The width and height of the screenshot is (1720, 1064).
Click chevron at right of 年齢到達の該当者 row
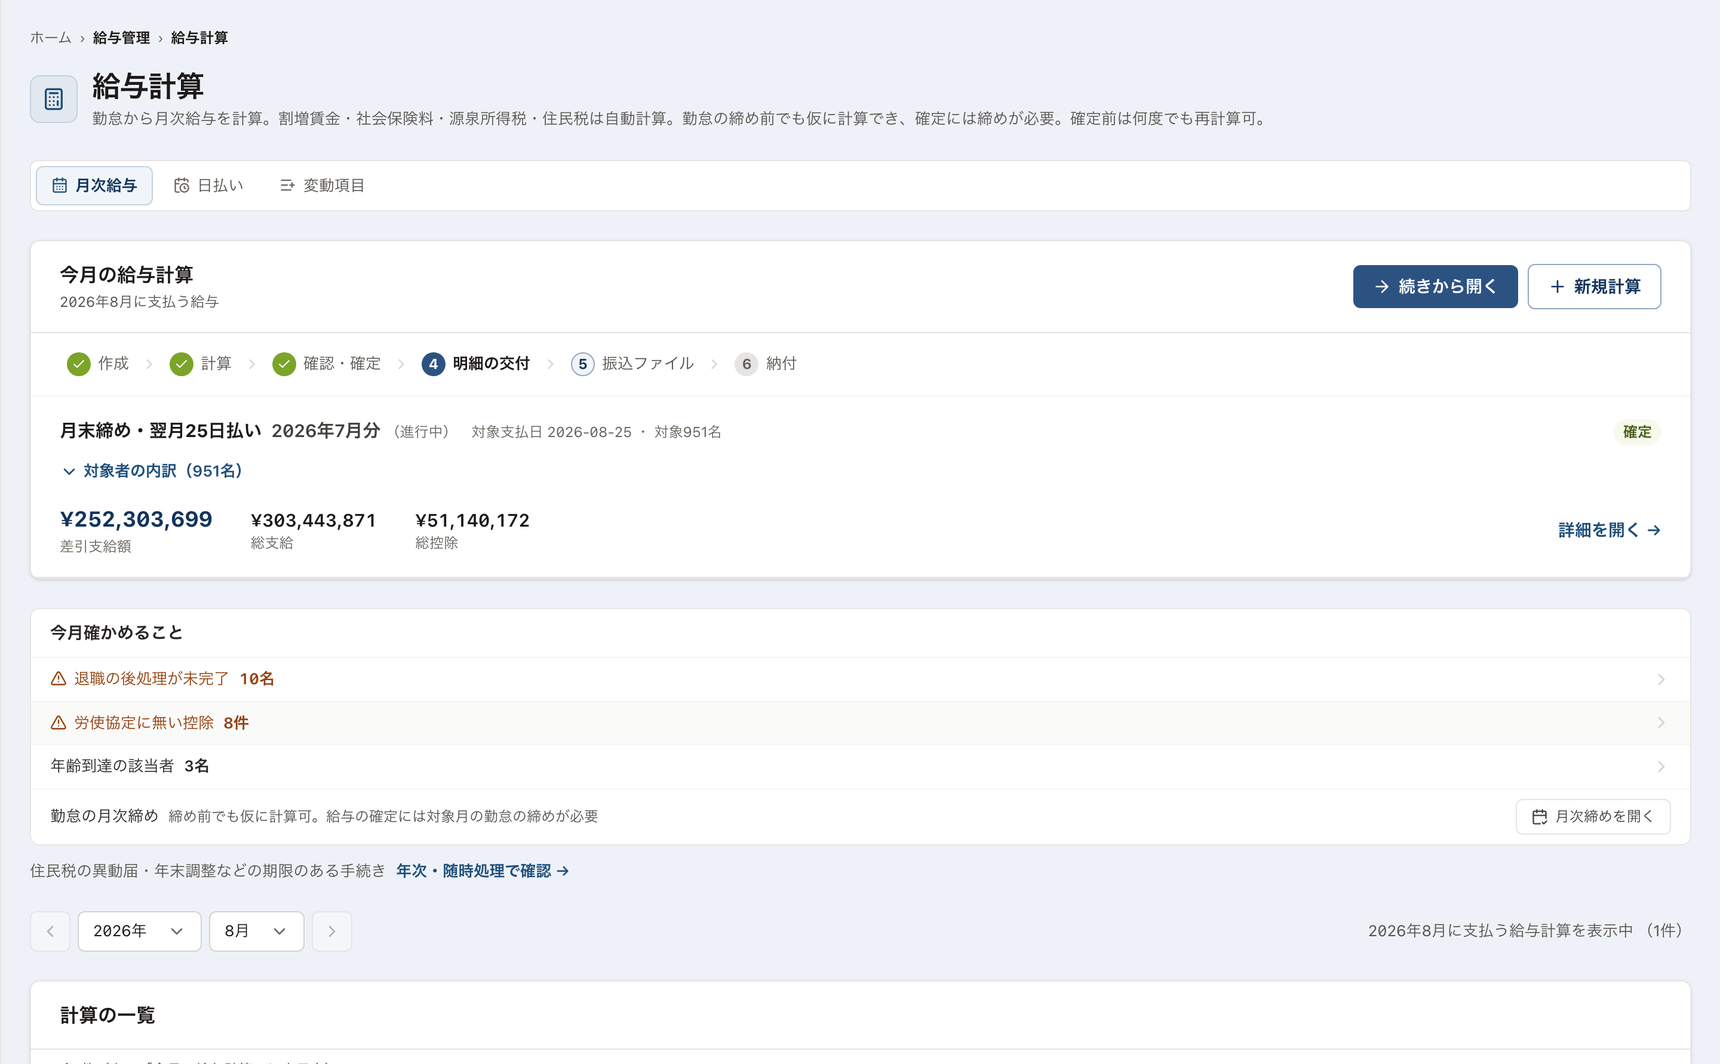click(1661, 767)
